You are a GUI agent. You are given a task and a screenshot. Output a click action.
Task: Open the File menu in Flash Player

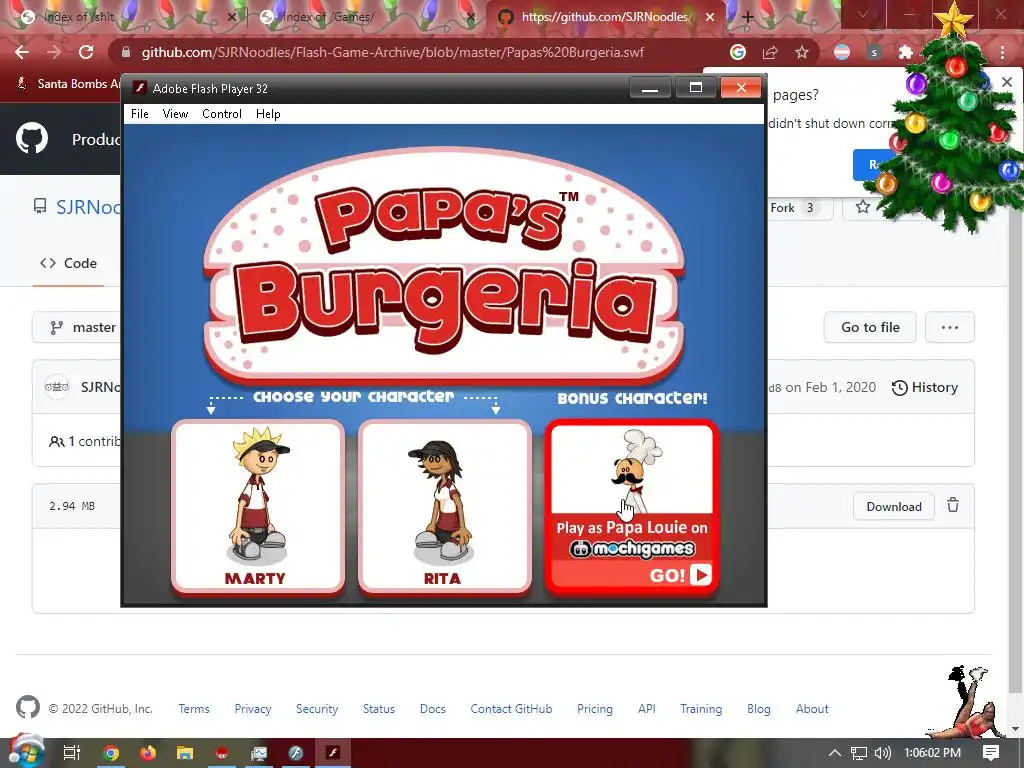point(140,114)
